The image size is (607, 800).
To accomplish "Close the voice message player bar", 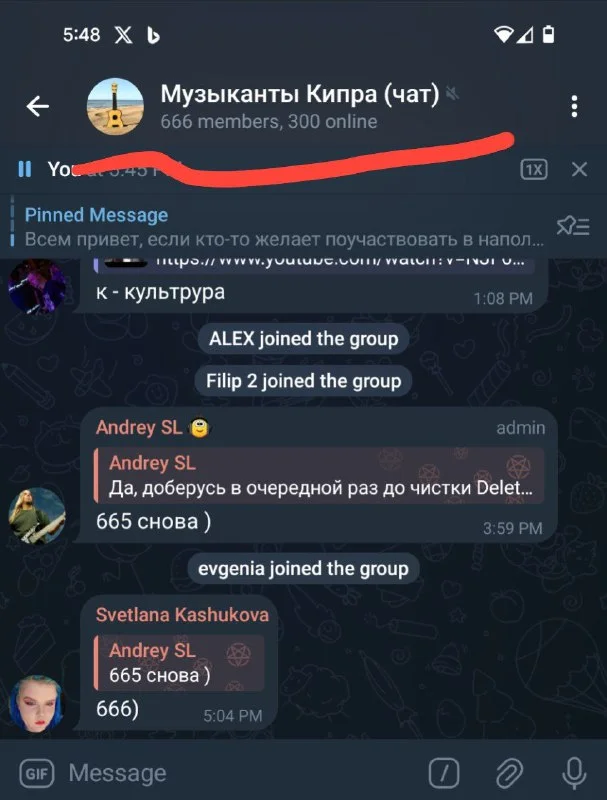I will coord(579,169).
